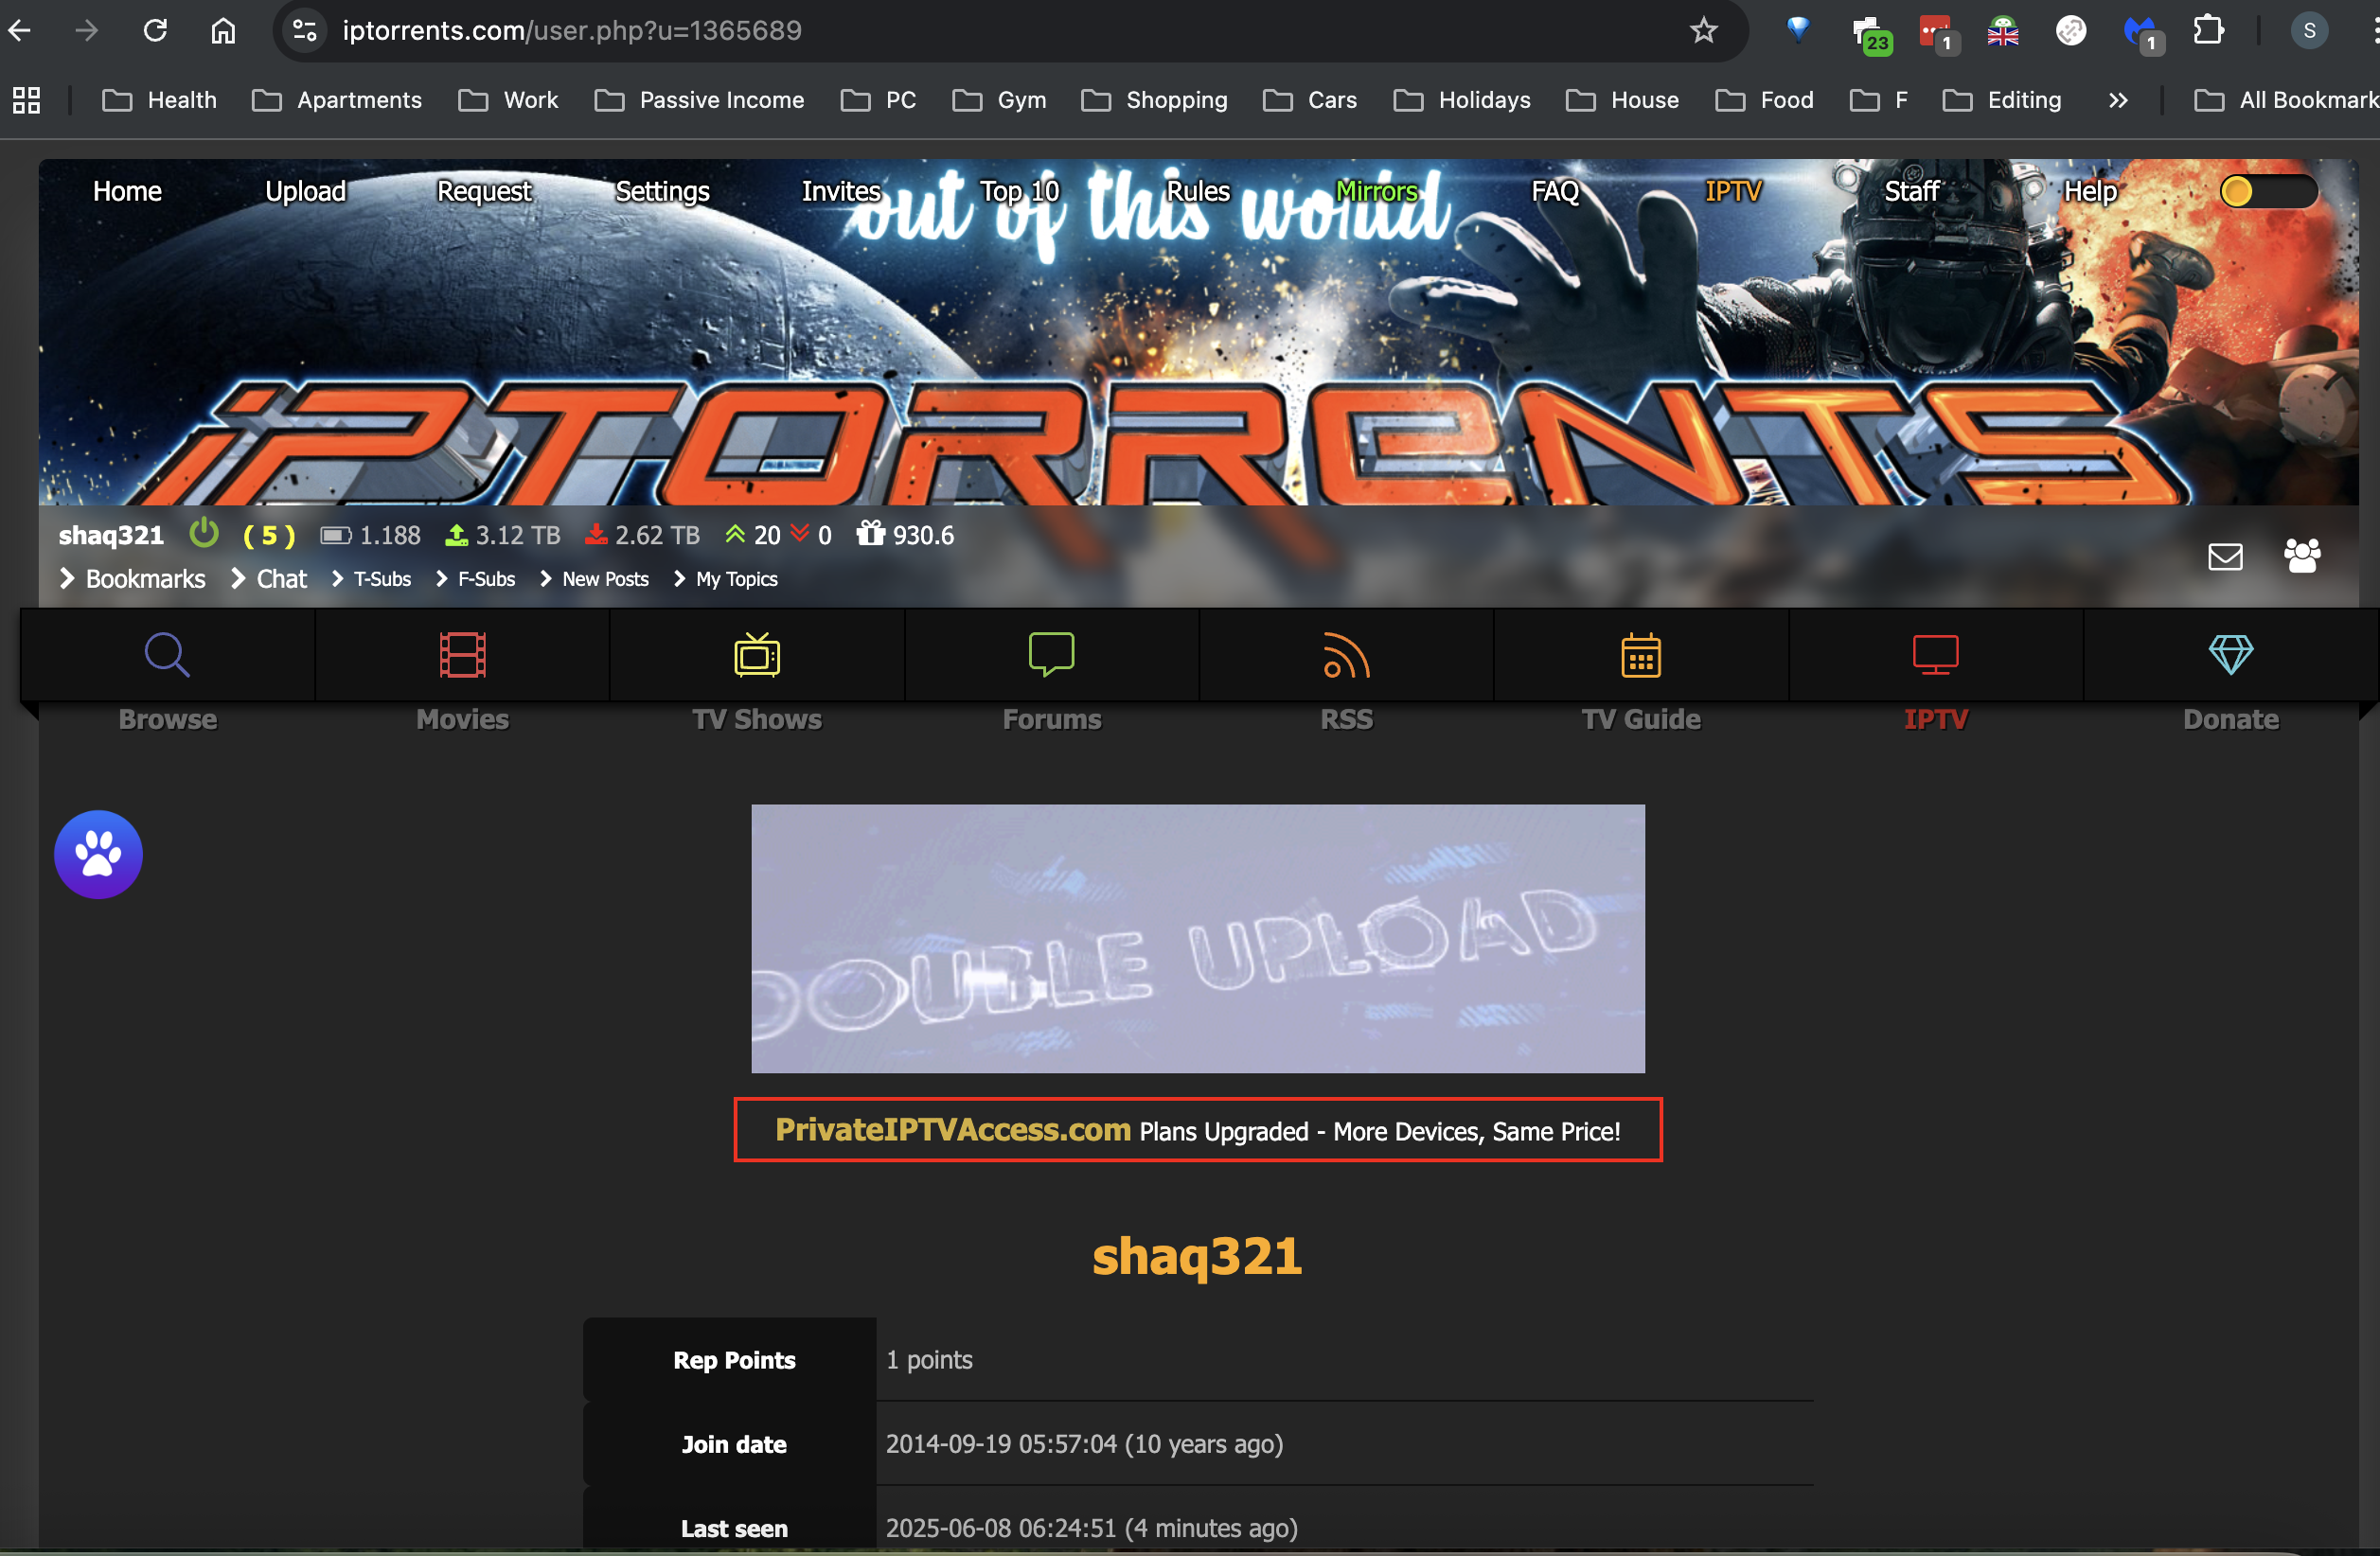Go to the browser home page icon
This screenshot has height=1556, width=2380.
tap(223, 31)
